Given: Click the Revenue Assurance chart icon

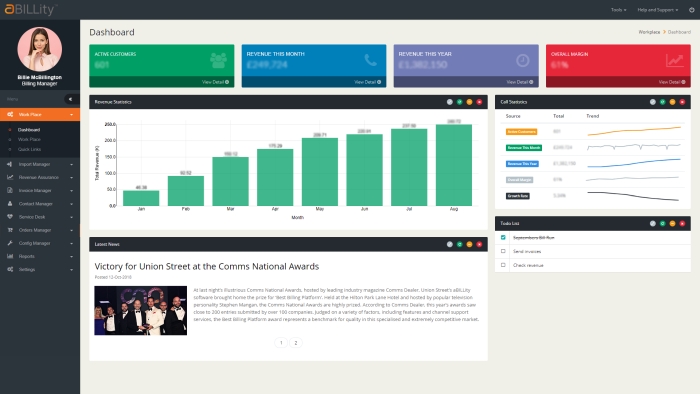Looking at the screenshot, I should (x=10, y=177).
